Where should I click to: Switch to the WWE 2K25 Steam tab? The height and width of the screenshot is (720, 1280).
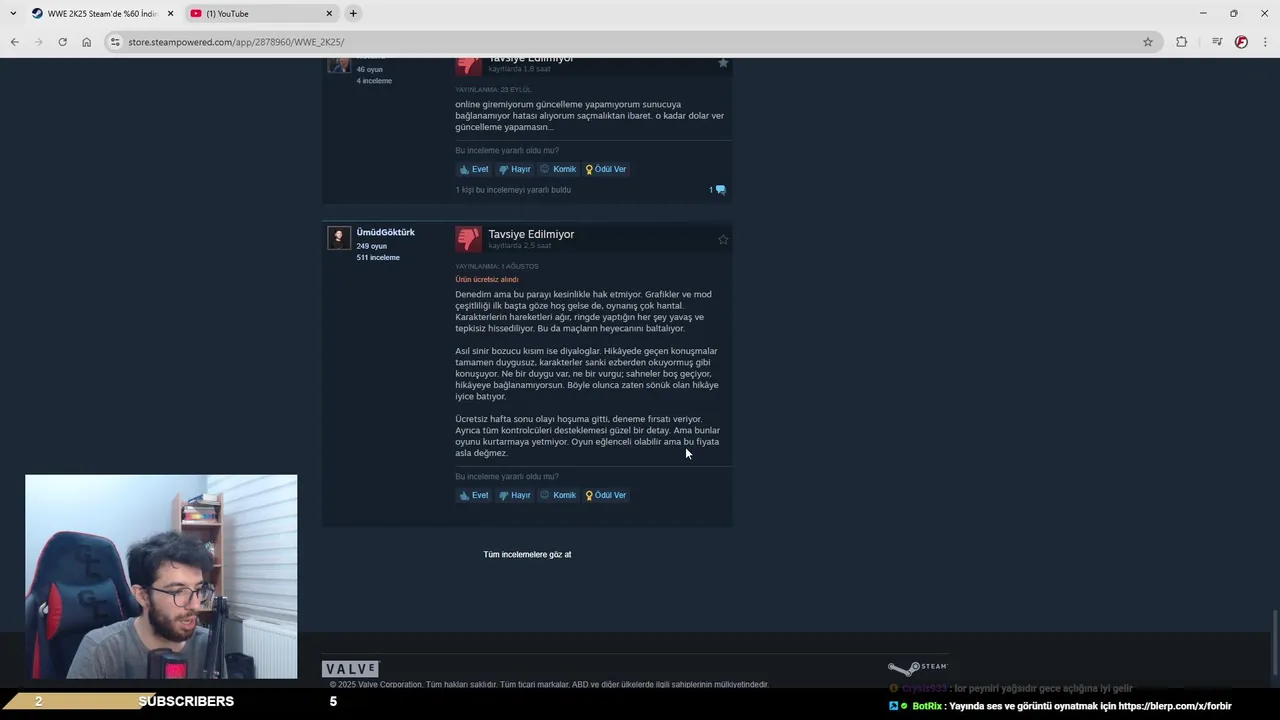coord(102,13)
